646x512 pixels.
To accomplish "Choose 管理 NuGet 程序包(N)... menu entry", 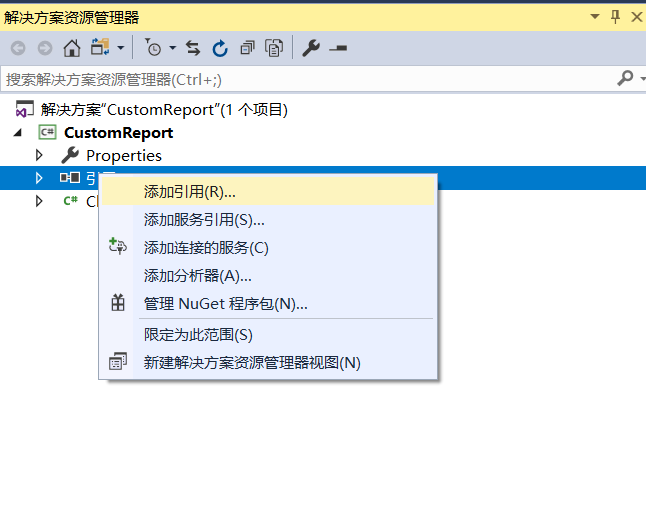I will click(225, 304).
